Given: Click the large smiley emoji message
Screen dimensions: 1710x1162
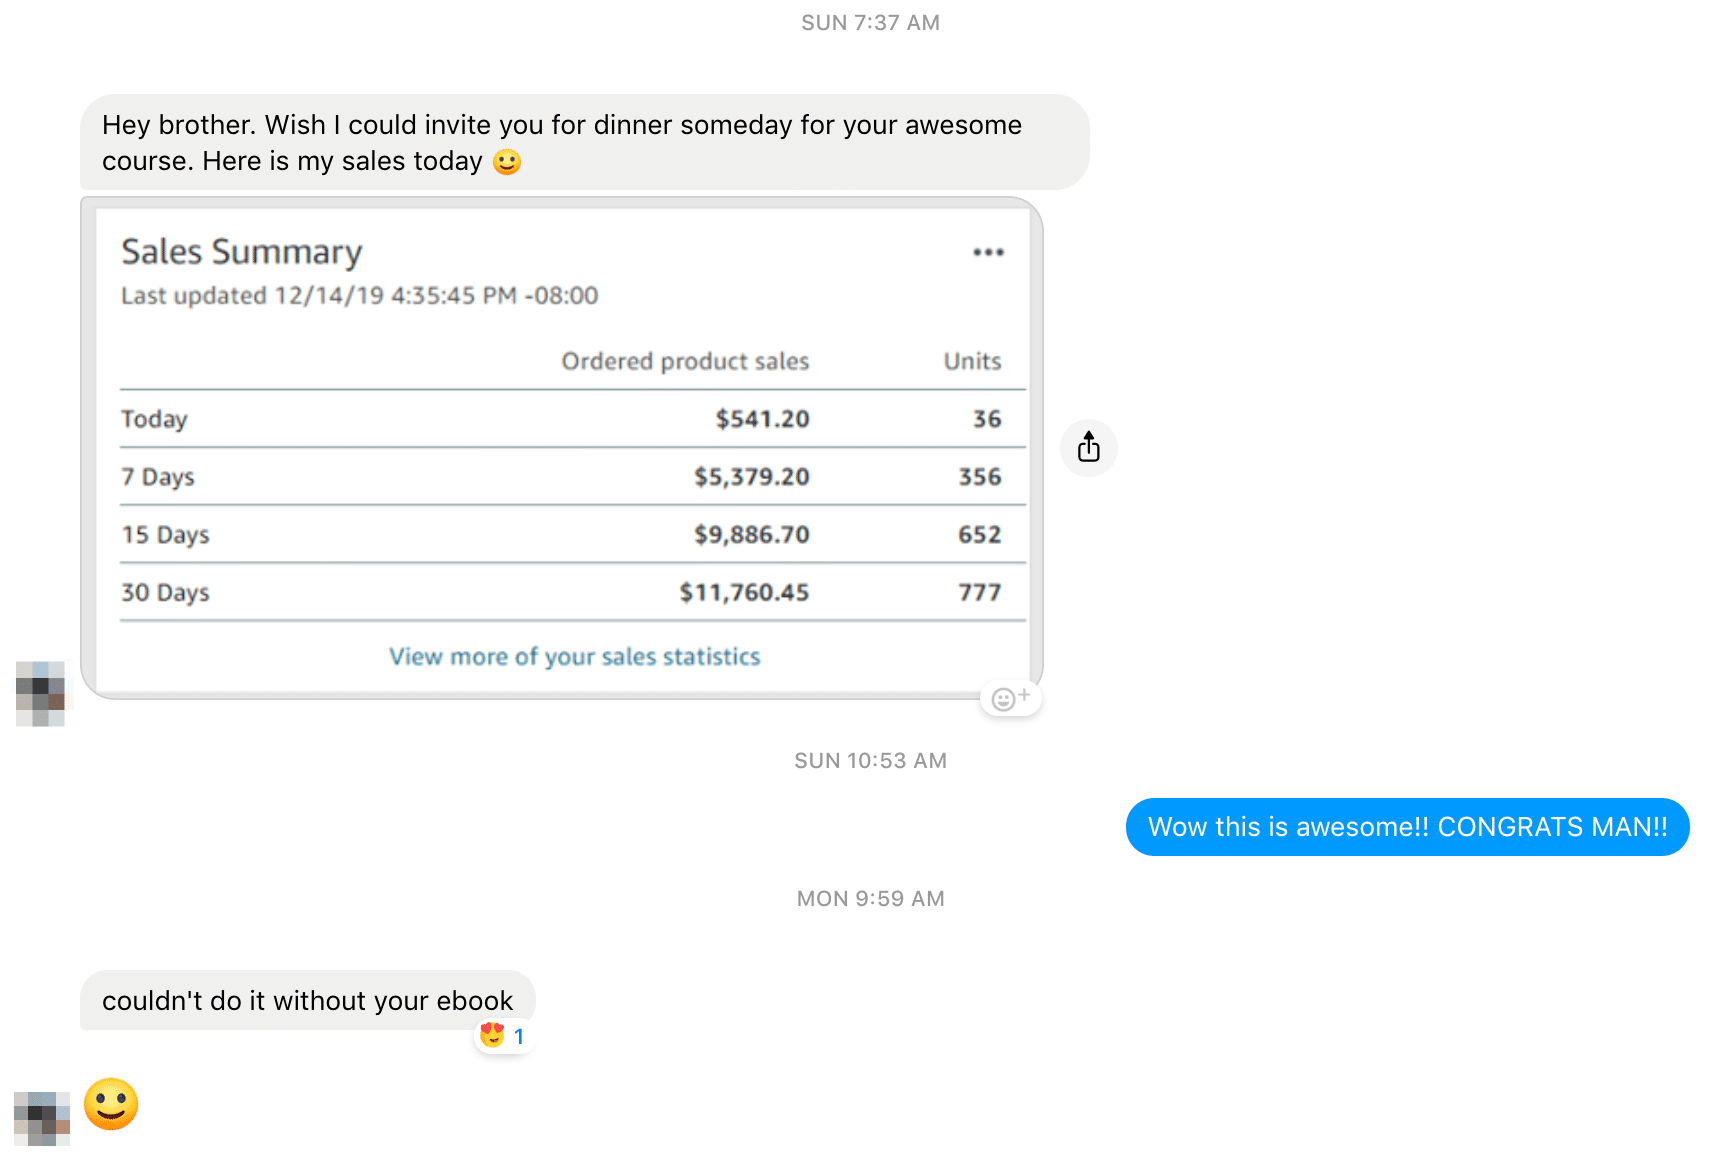Looking at the screenshot, I should tap(110, 1104).
